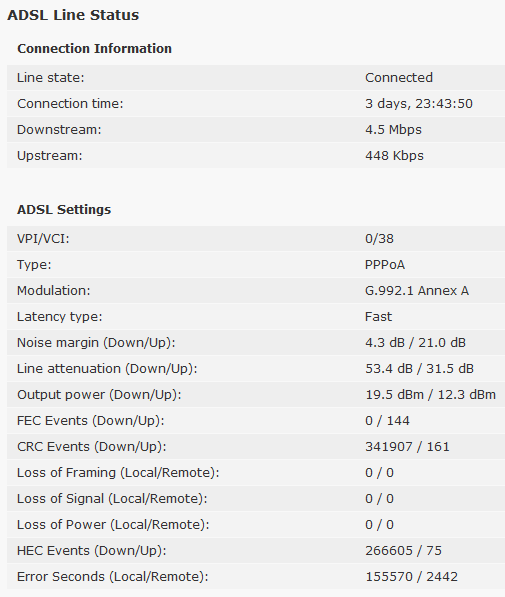Click the Noise margin dB values
Viewport: 505px width, 597px height.
[416, 343]
